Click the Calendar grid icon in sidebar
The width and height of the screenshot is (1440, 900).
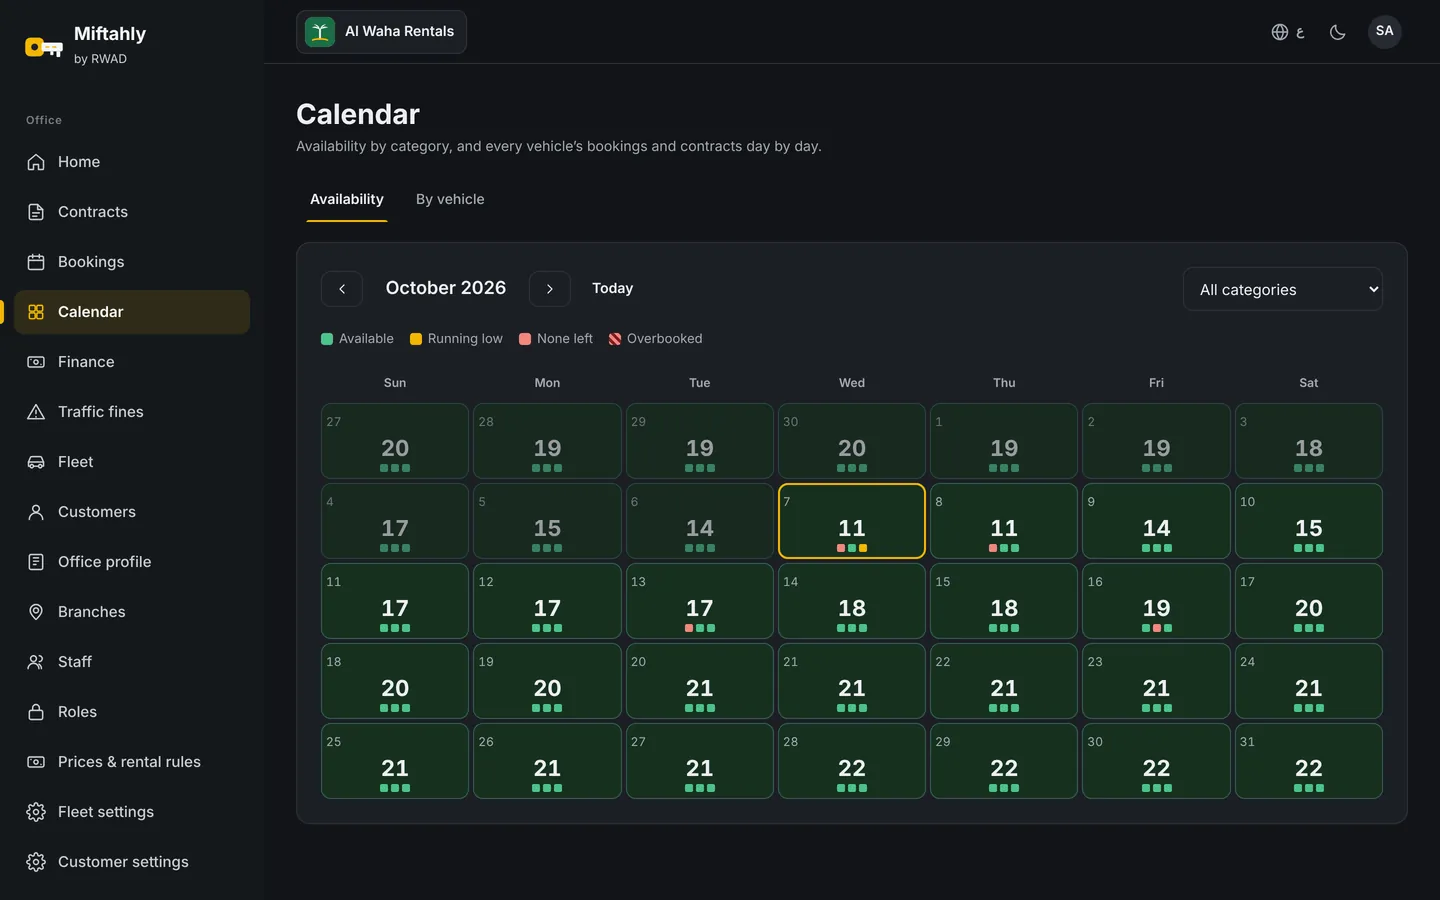[x=36, y=312]
